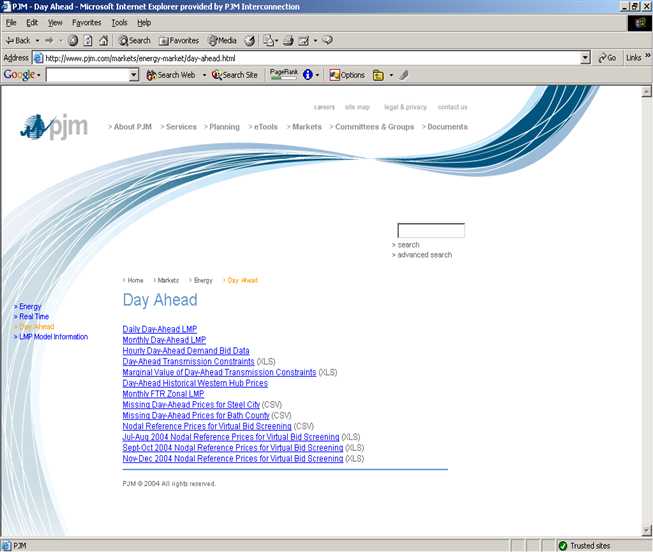Image resolution: width=653 pixels, height=552 pixels.
Task: Open Monthly FTR Zonal LMP link
Action: 163,394
